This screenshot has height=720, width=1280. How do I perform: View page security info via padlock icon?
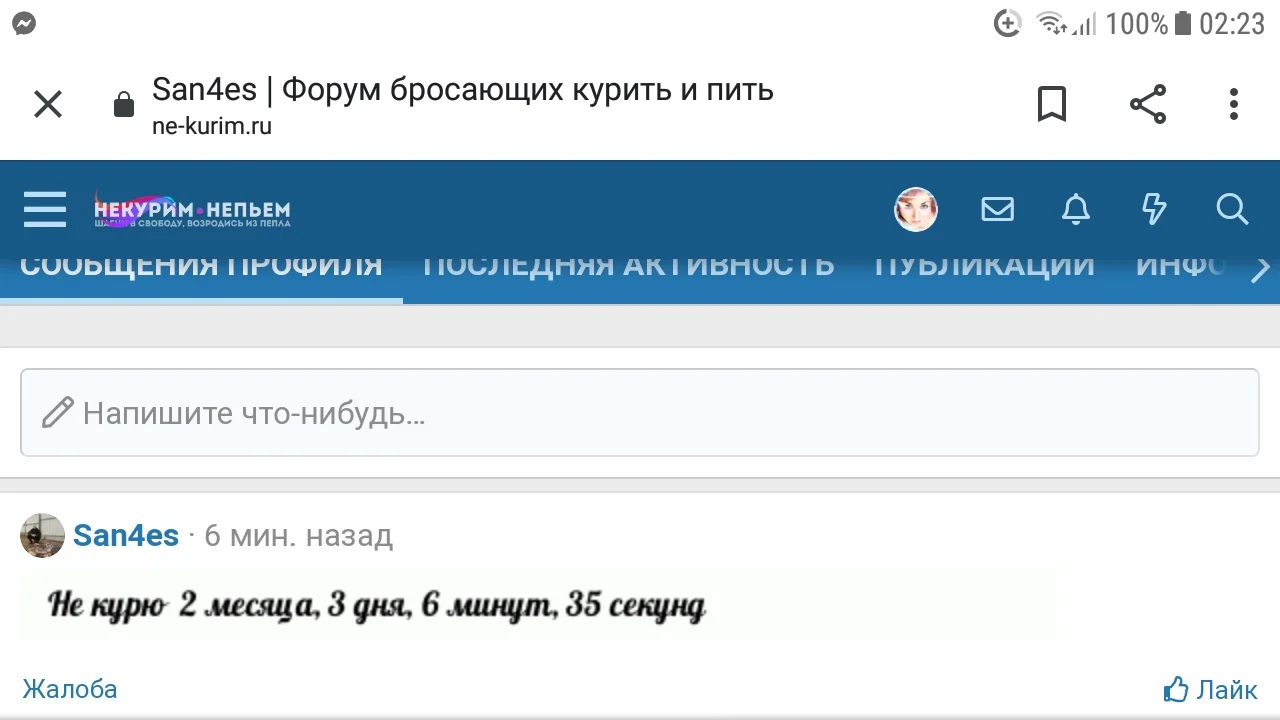point(123,103)
